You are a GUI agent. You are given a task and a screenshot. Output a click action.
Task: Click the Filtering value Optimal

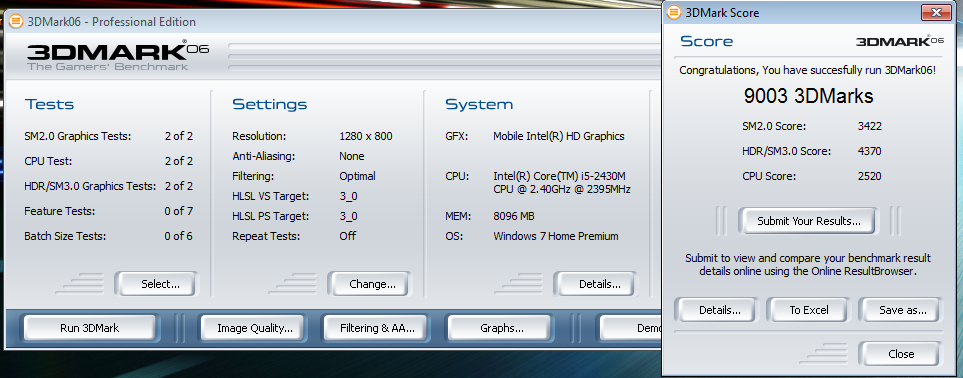click(357, 176)
